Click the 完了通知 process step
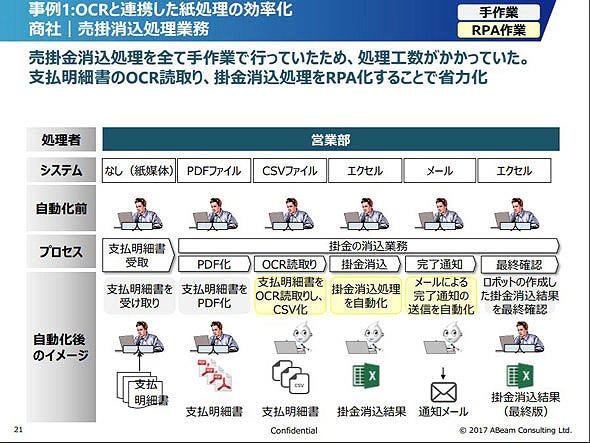The width and height of the screenshot is (590, 443). 440,264
